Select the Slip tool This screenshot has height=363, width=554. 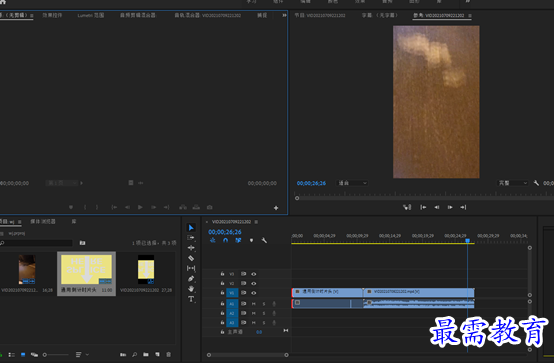click(191, 268)
